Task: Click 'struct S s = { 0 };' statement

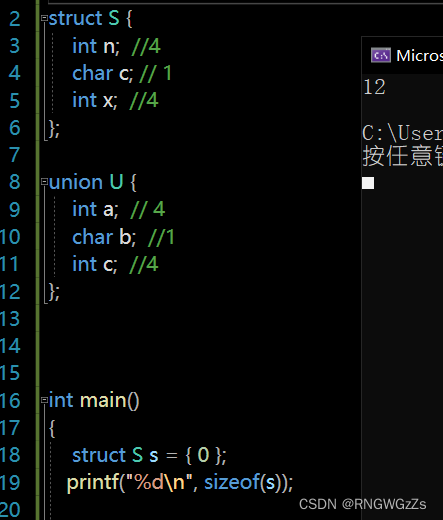Action: pyautogui.click(x=149, y=455)
